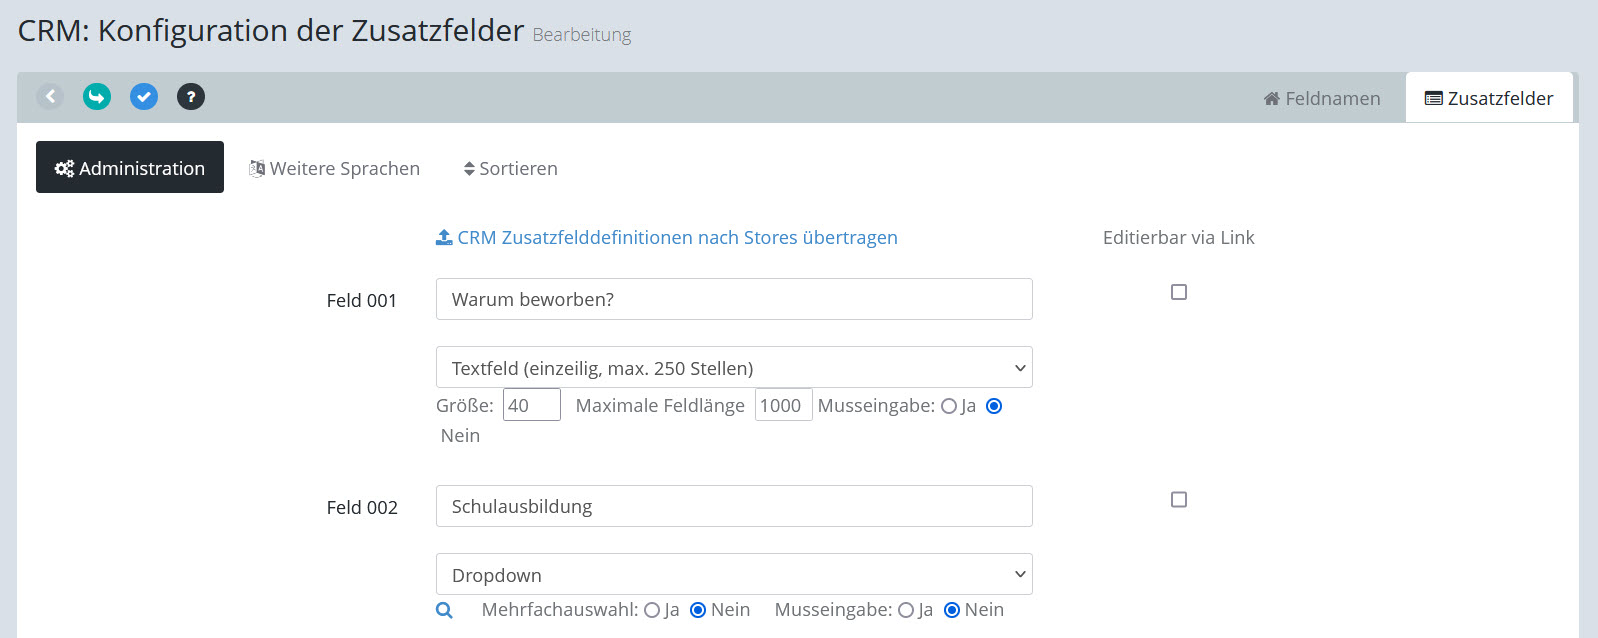Click the Maximale Feldlänge input box
The image size is (1598, 638).
[x=782, y=406]
